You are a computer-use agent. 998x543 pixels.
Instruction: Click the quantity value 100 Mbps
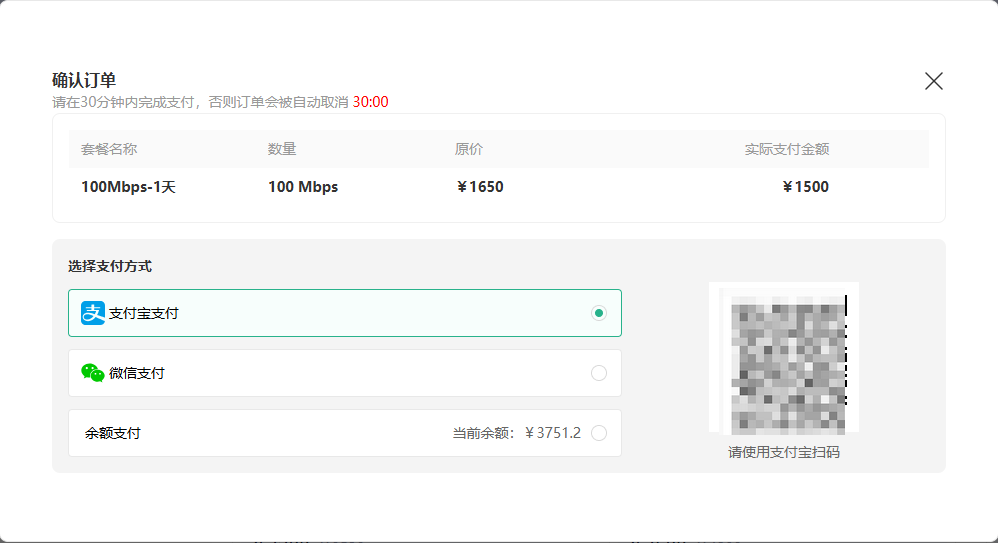(303, 187)
